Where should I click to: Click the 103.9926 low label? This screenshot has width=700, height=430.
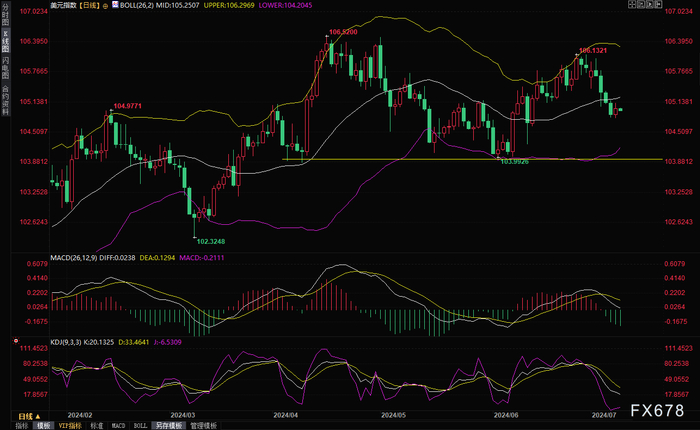pyautogui.click(x=514, y=162)
